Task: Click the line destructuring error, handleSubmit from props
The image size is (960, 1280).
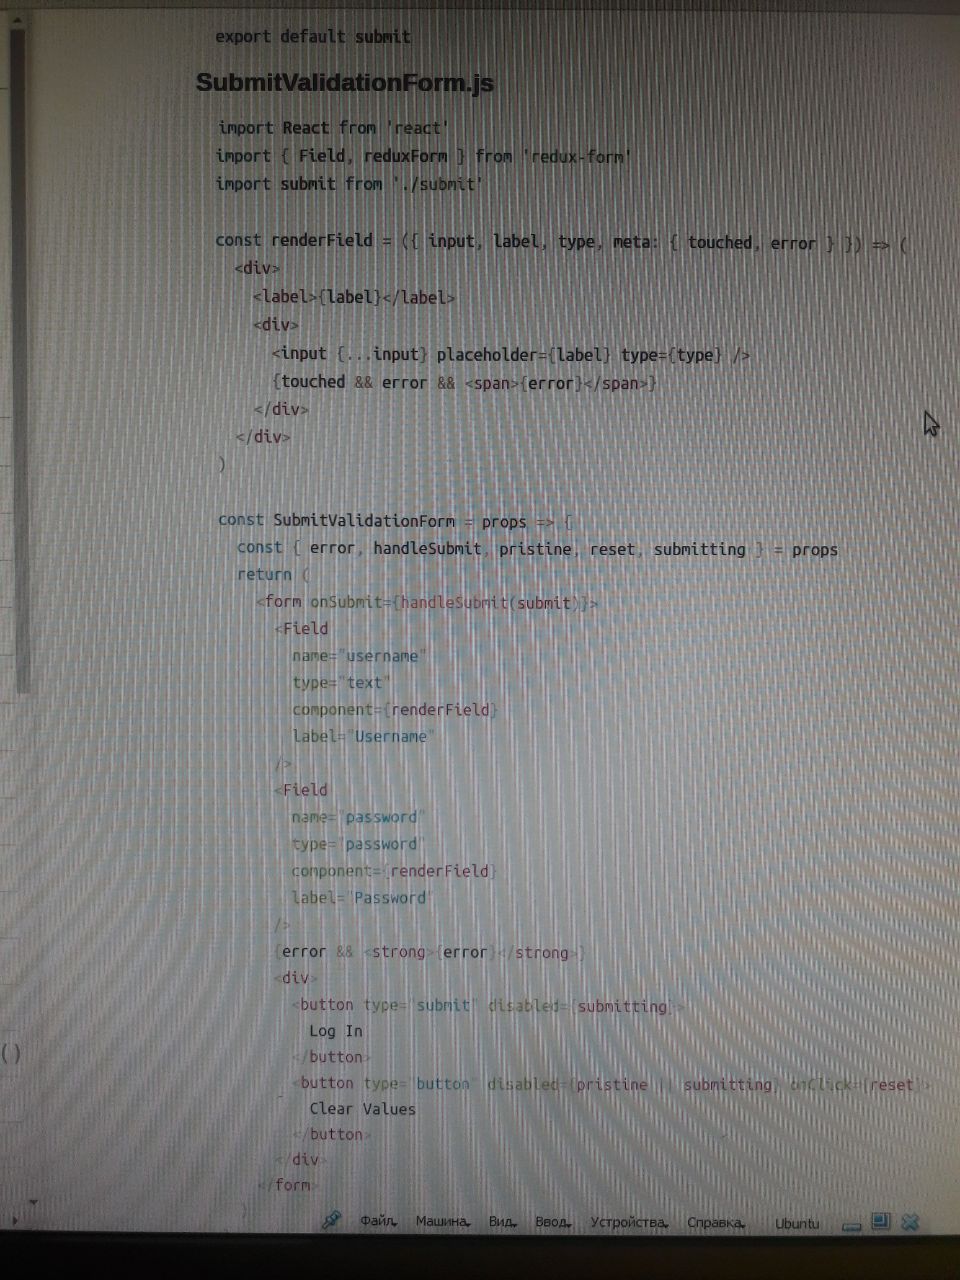Action: pyautogui.click(x=537, y=549)
